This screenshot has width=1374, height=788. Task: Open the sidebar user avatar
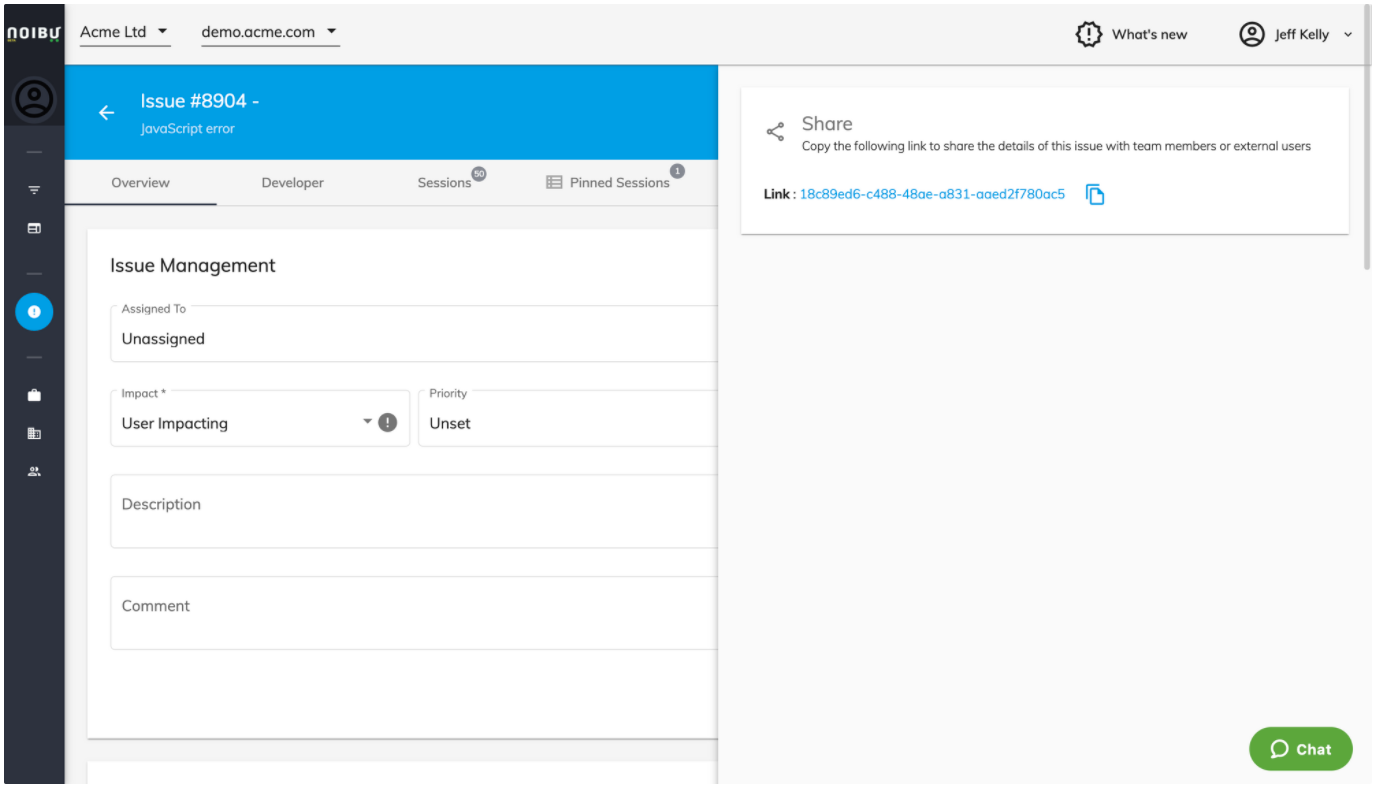tap(34, 98)
